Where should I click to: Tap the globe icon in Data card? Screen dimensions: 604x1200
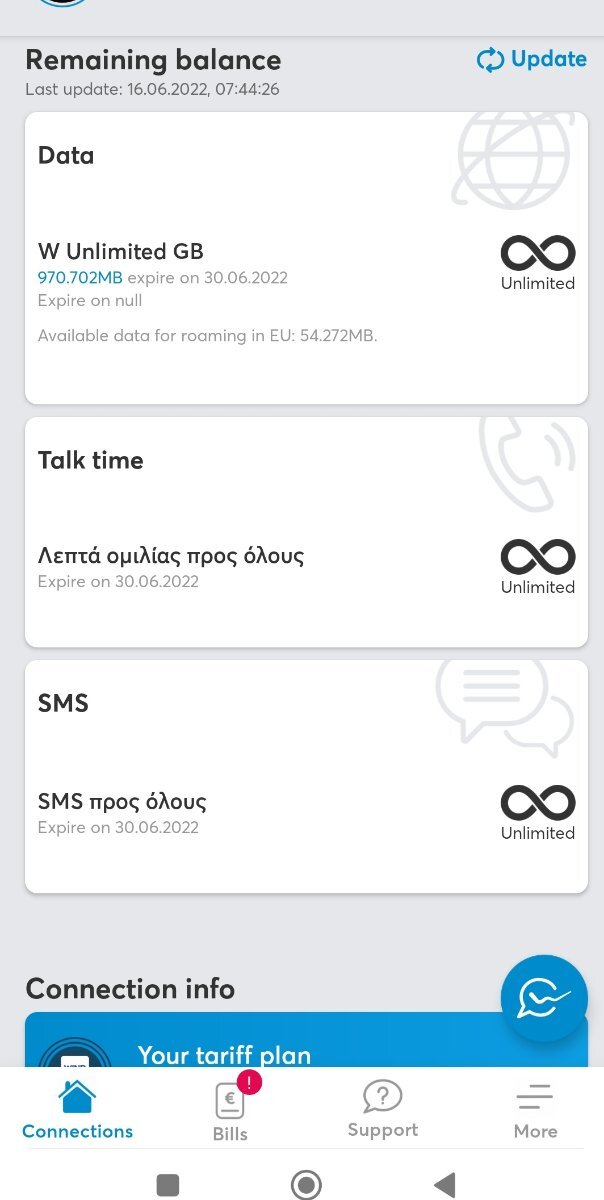(x=513, y=157)
